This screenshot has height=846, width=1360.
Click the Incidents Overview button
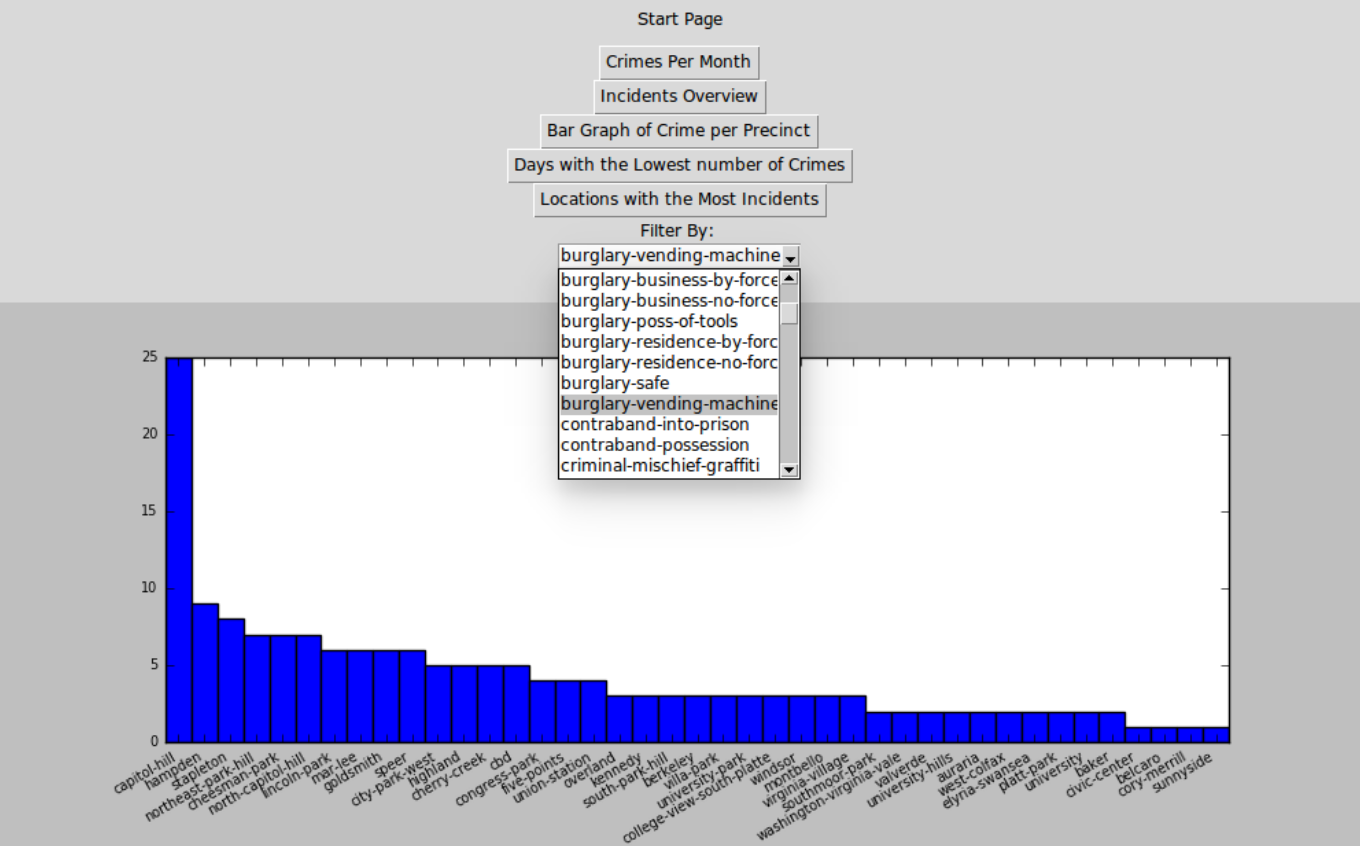pyautogui.click(x=679, y=96)
